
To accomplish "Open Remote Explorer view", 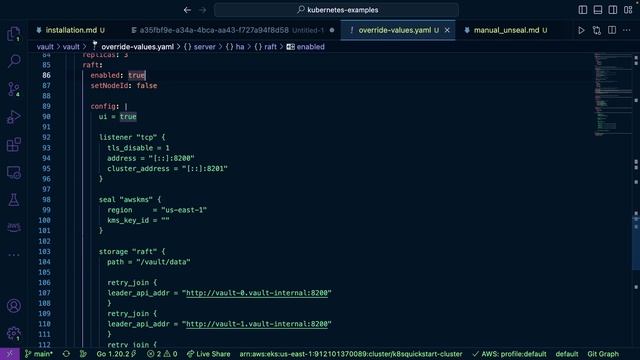I will (14, 172).
